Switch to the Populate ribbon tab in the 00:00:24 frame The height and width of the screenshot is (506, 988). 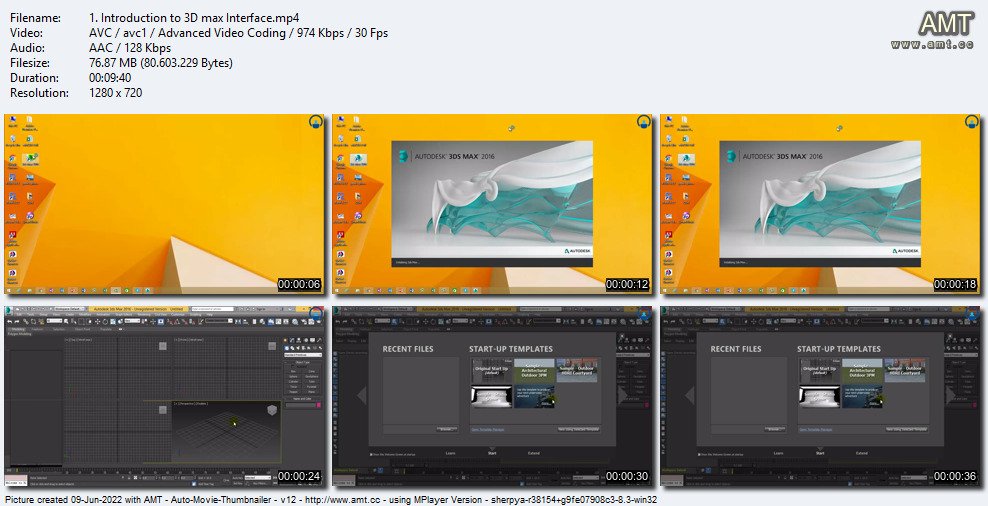(x=106, y=329)
